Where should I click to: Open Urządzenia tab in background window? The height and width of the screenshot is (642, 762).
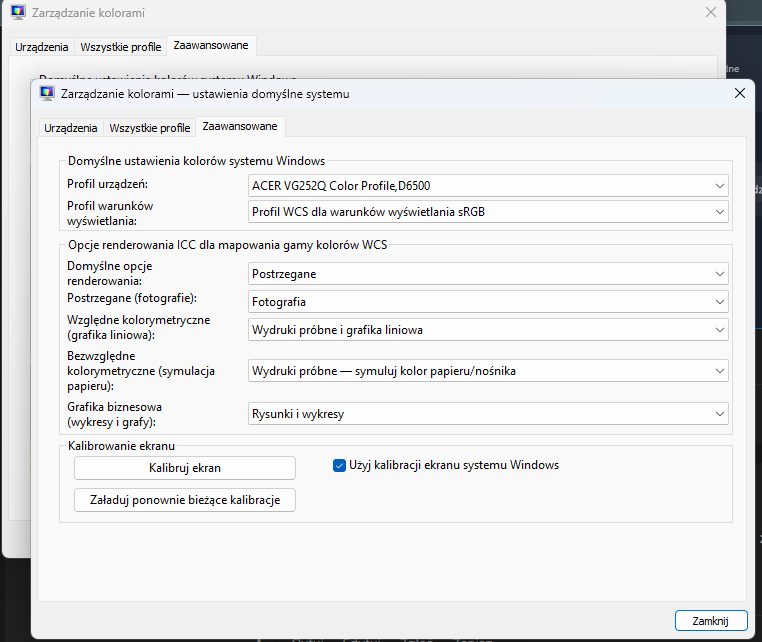click(42, 47)
